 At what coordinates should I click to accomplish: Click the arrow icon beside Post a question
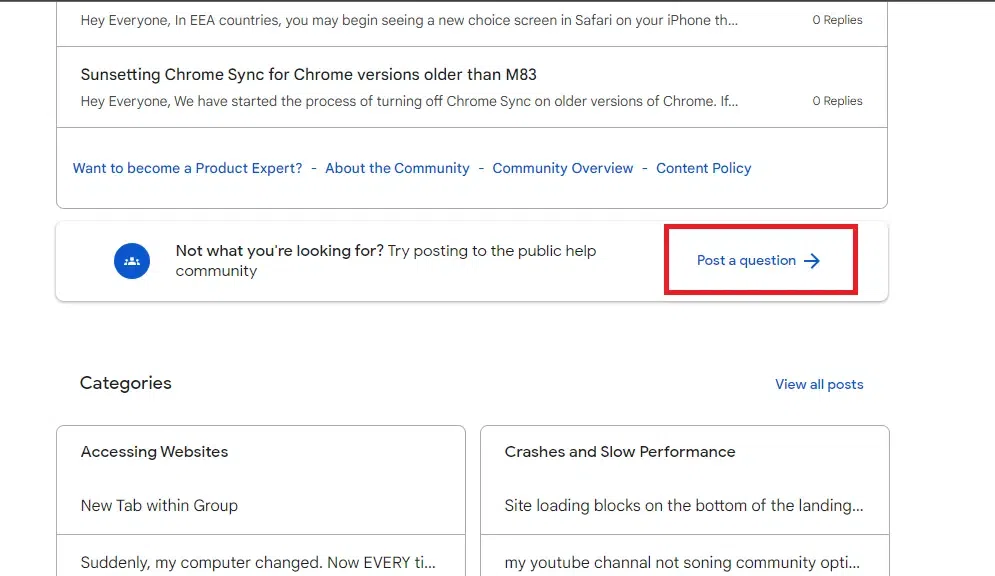tap(812, 261)
